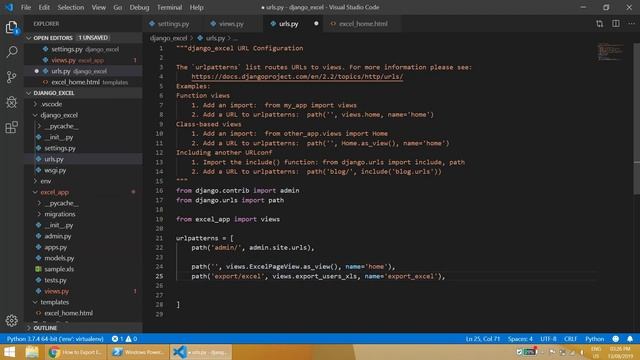
Task: Open wsgi.py in django_excel folder
Action: (x=83, y=170)
